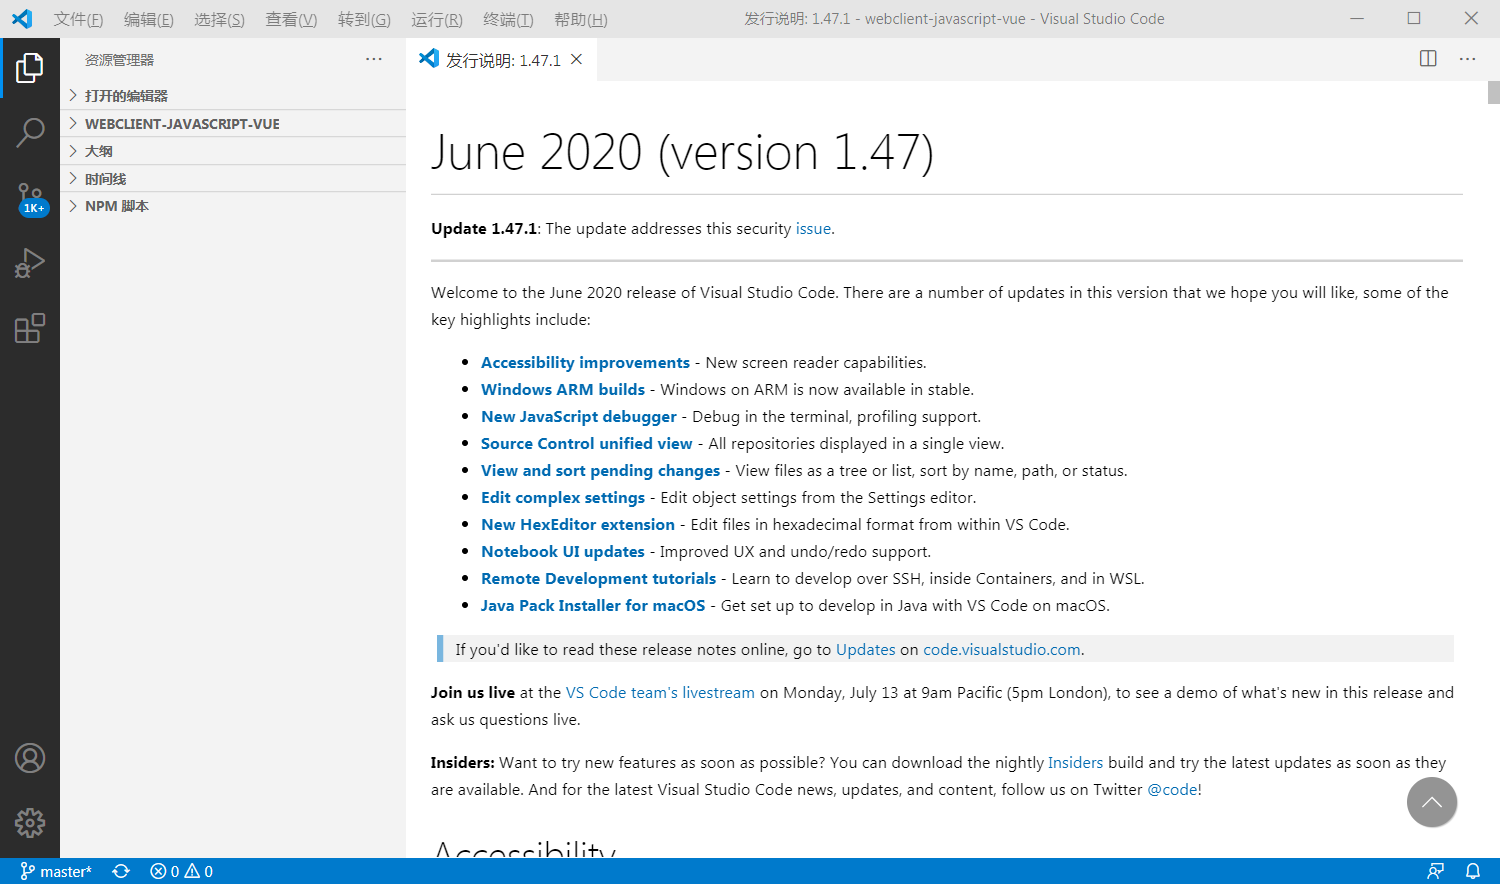Screen dimensions: 1500x884
Task: Open Notebook UI updates link
Action: [x=563, y=552]
